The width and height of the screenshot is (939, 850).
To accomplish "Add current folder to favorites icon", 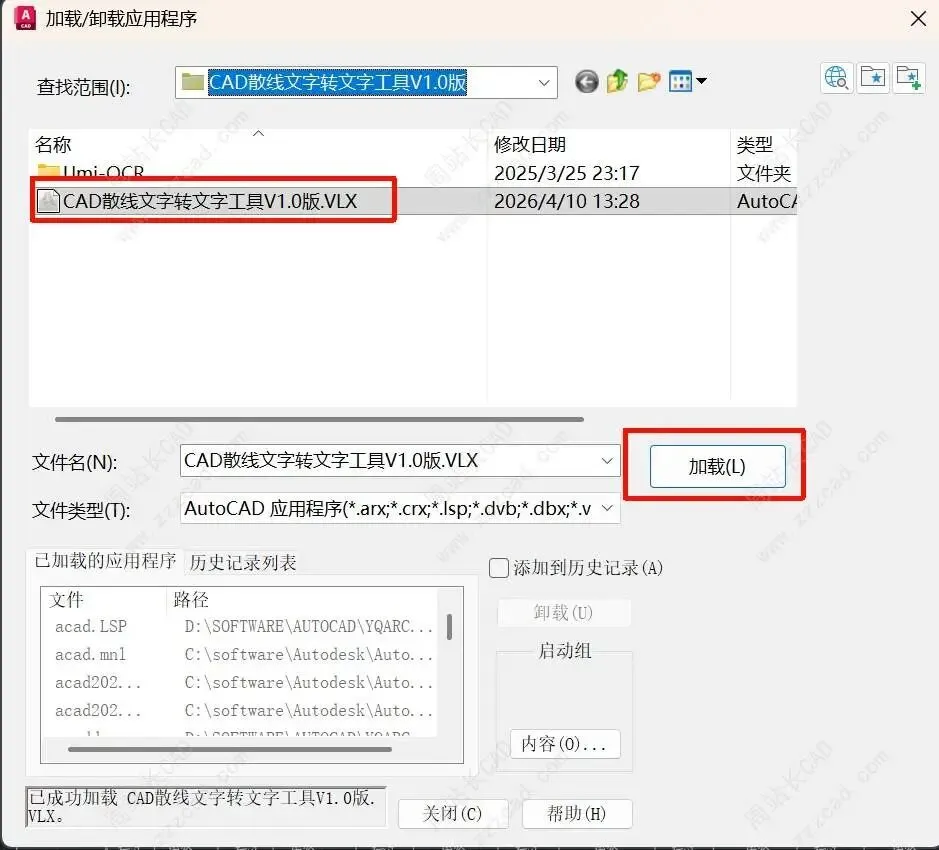I will coord(908,78).
